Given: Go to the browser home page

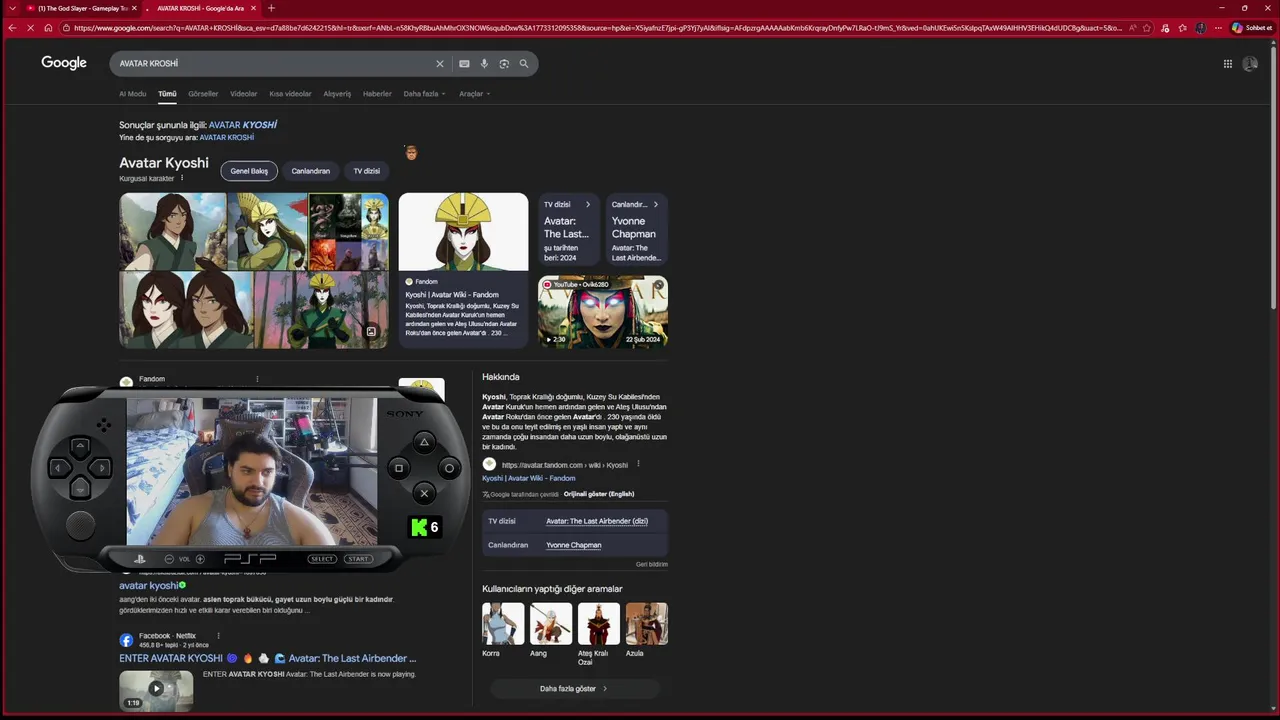Looking at the screenshot, I should 48,28.
